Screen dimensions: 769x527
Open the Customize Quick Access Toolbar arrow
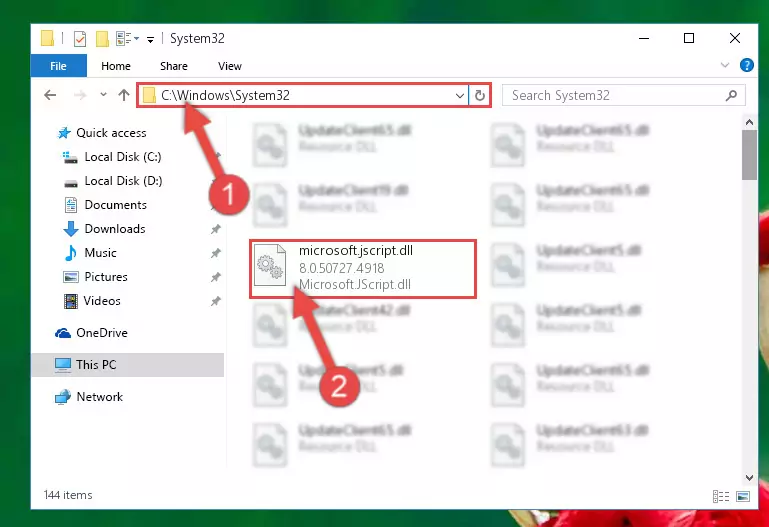point(151,39)
